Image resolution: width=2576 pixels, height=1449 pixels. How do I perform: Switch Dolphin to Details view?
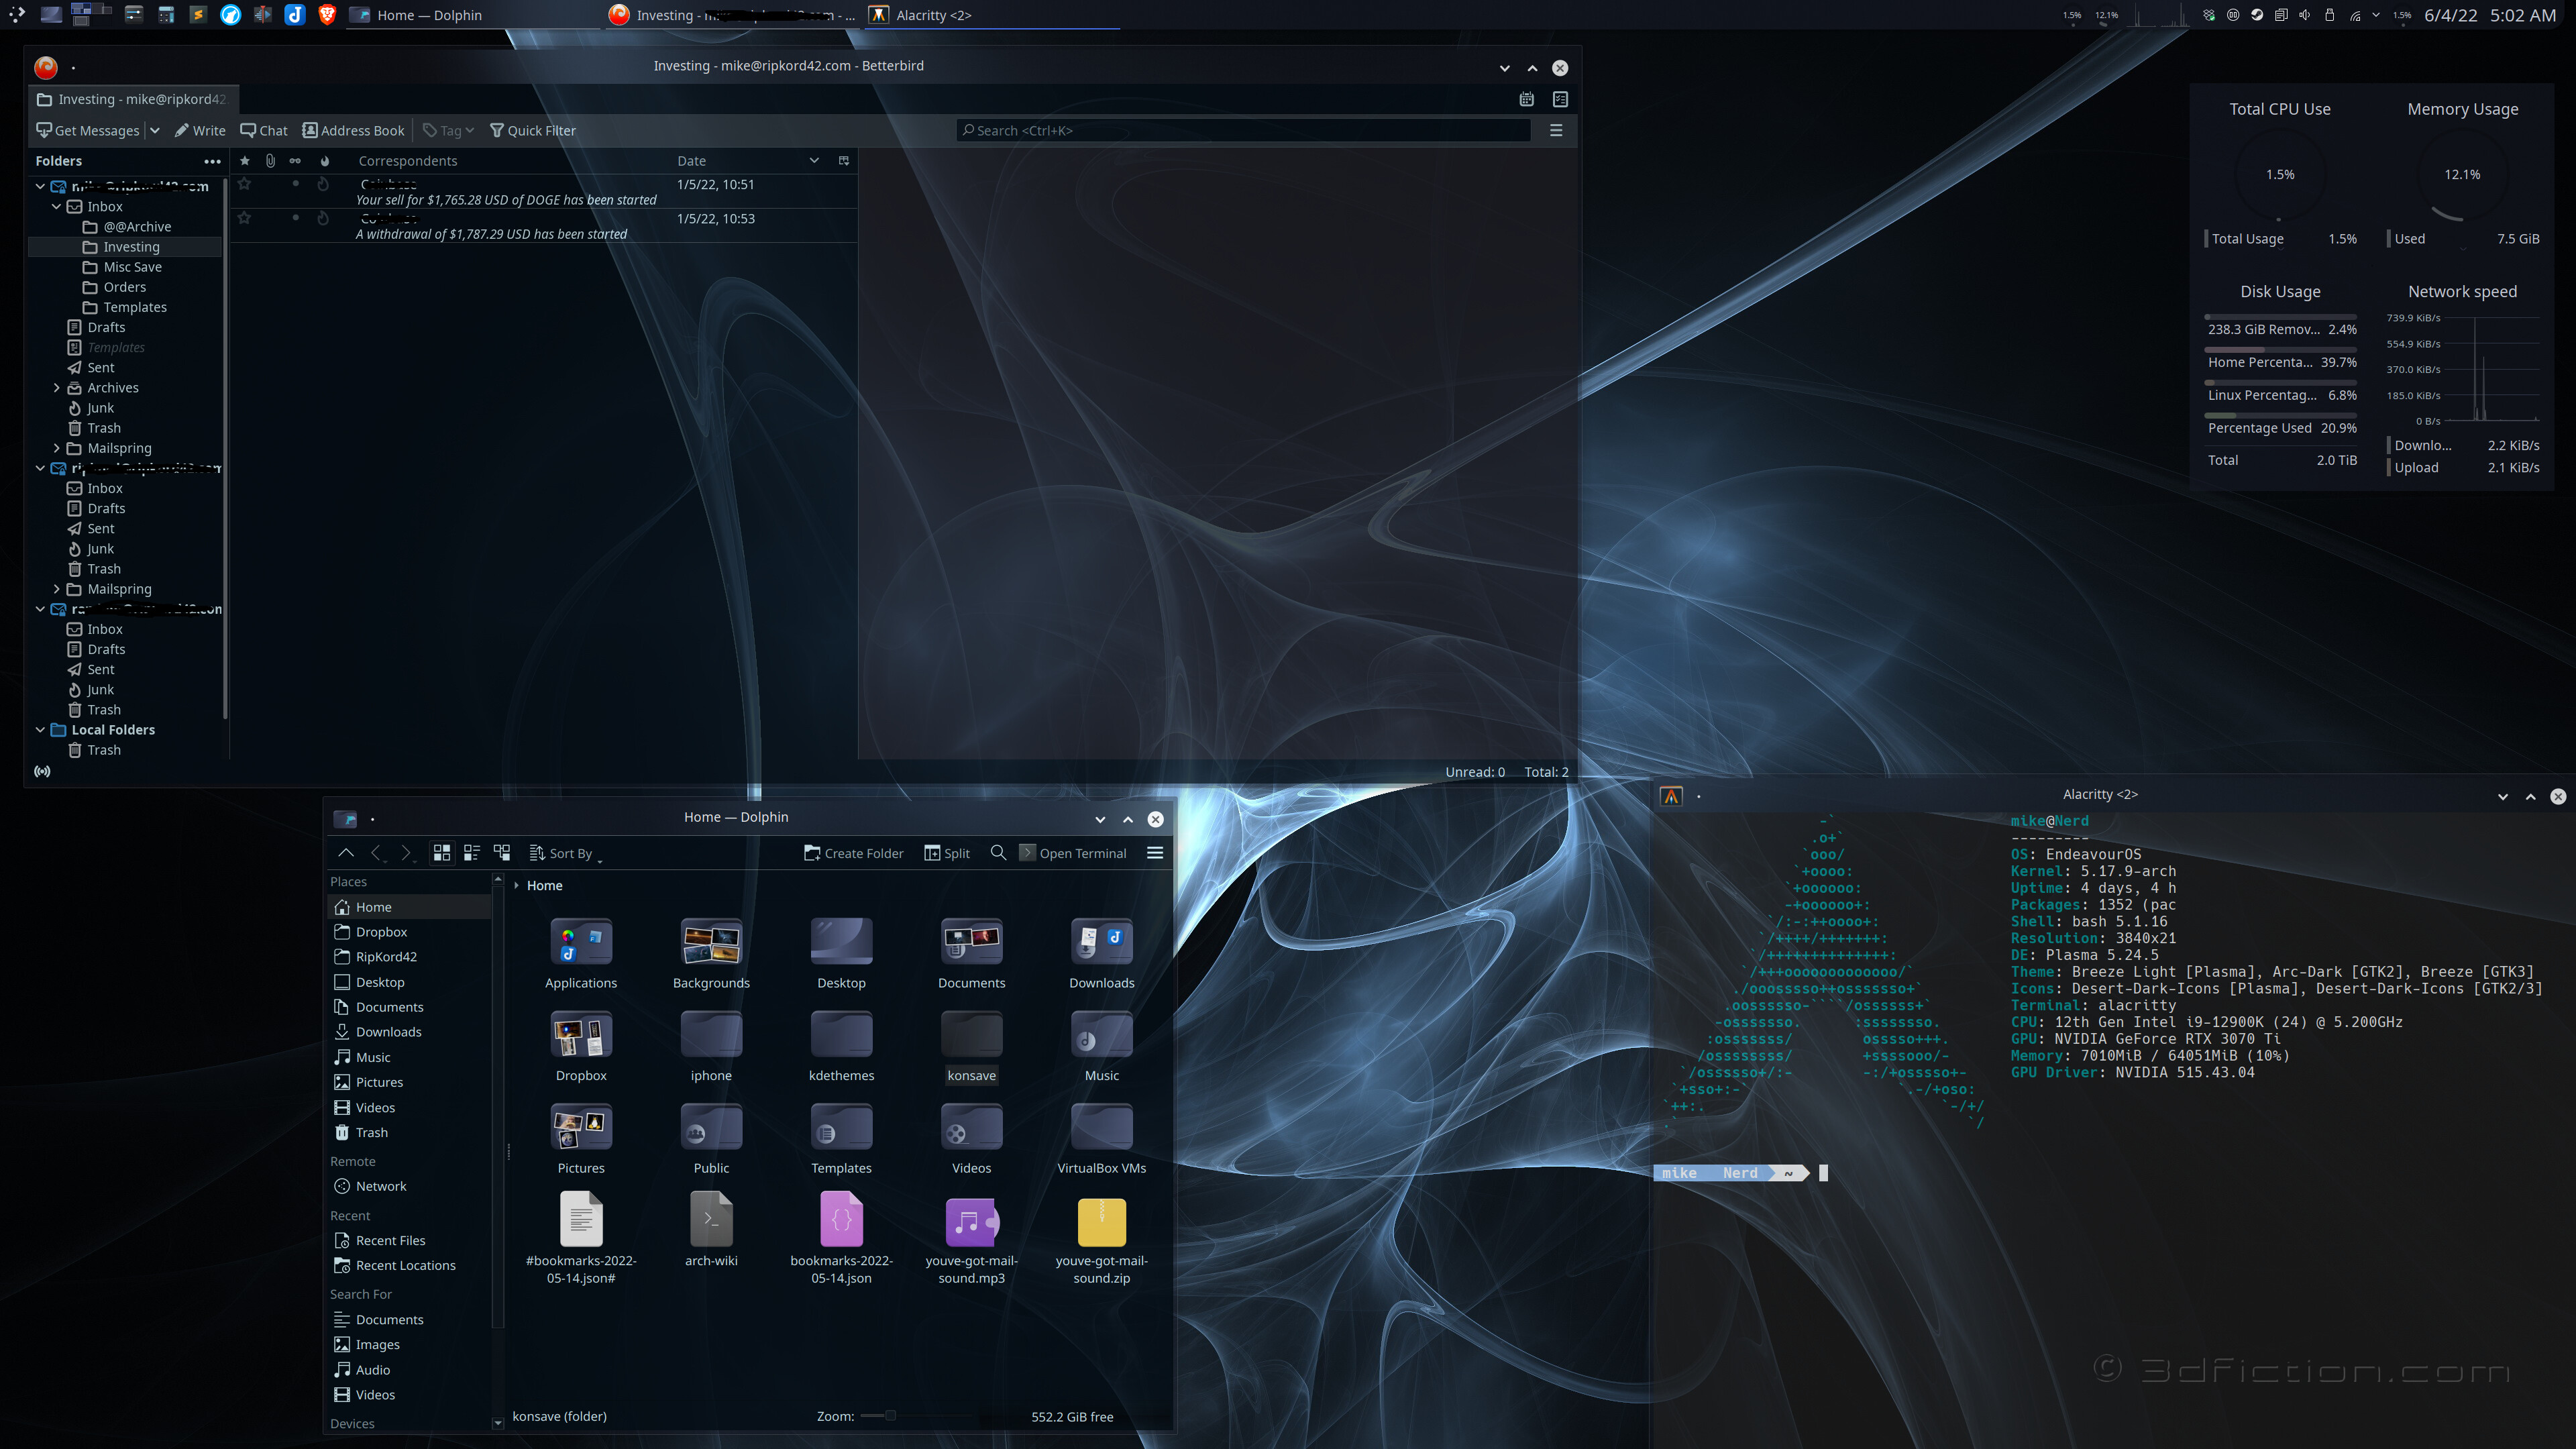click(x=502, y=853)
